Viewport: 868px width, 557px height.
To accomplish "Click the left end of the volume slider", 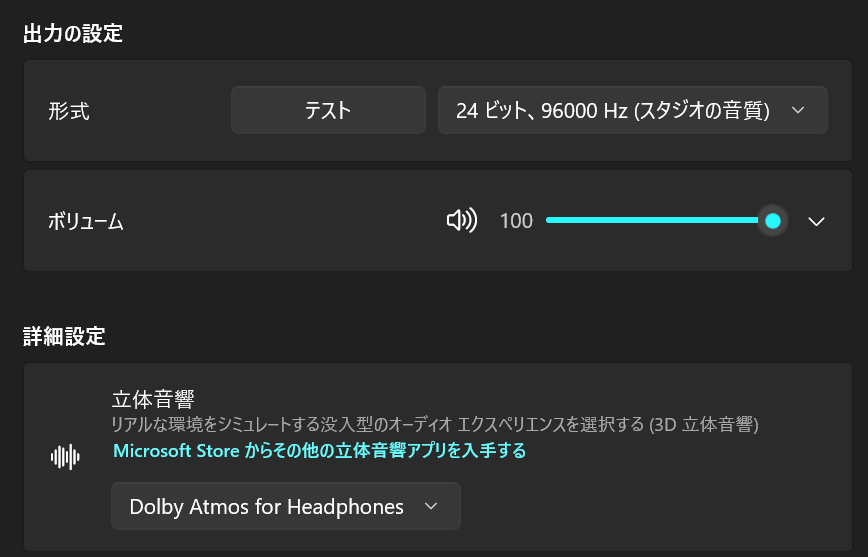I will coord(549,221).
